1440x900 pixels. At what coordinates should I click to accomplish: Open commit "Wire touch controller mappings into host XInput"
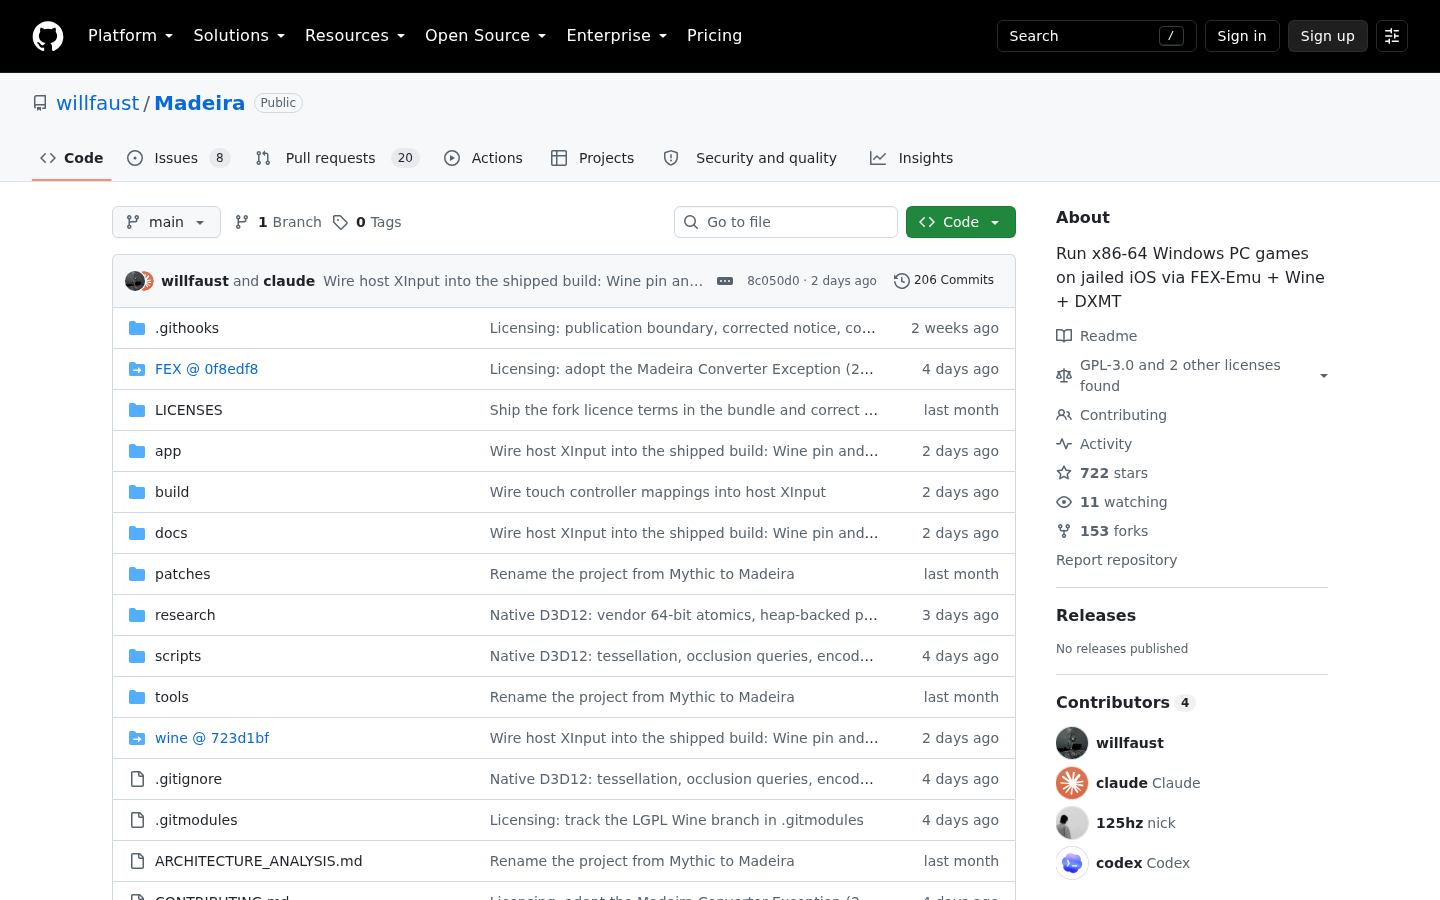[658, 492]
